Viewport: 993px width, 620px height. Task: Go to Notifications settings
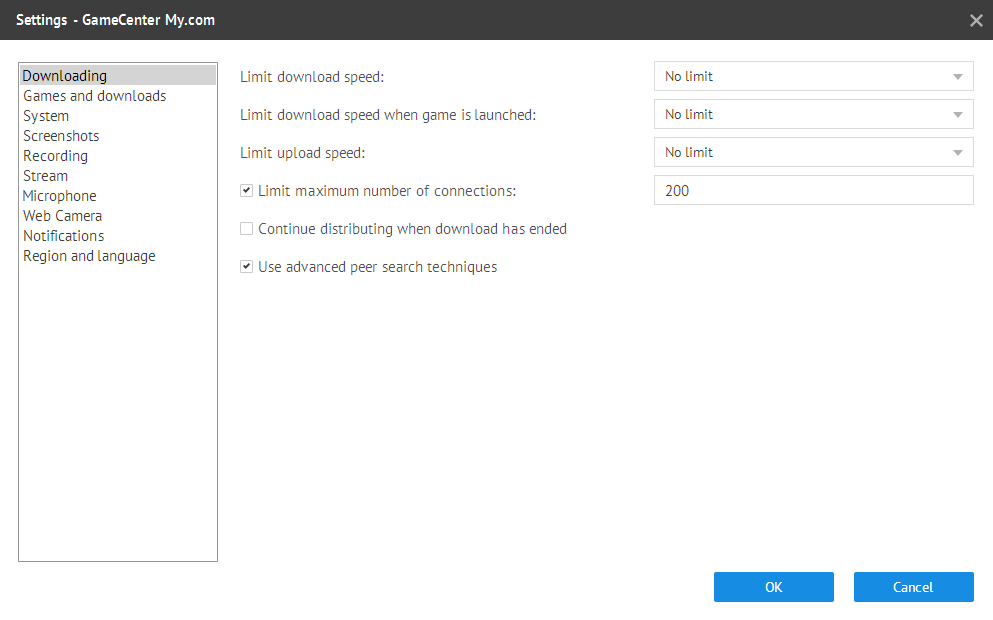[x=63, y=236]
